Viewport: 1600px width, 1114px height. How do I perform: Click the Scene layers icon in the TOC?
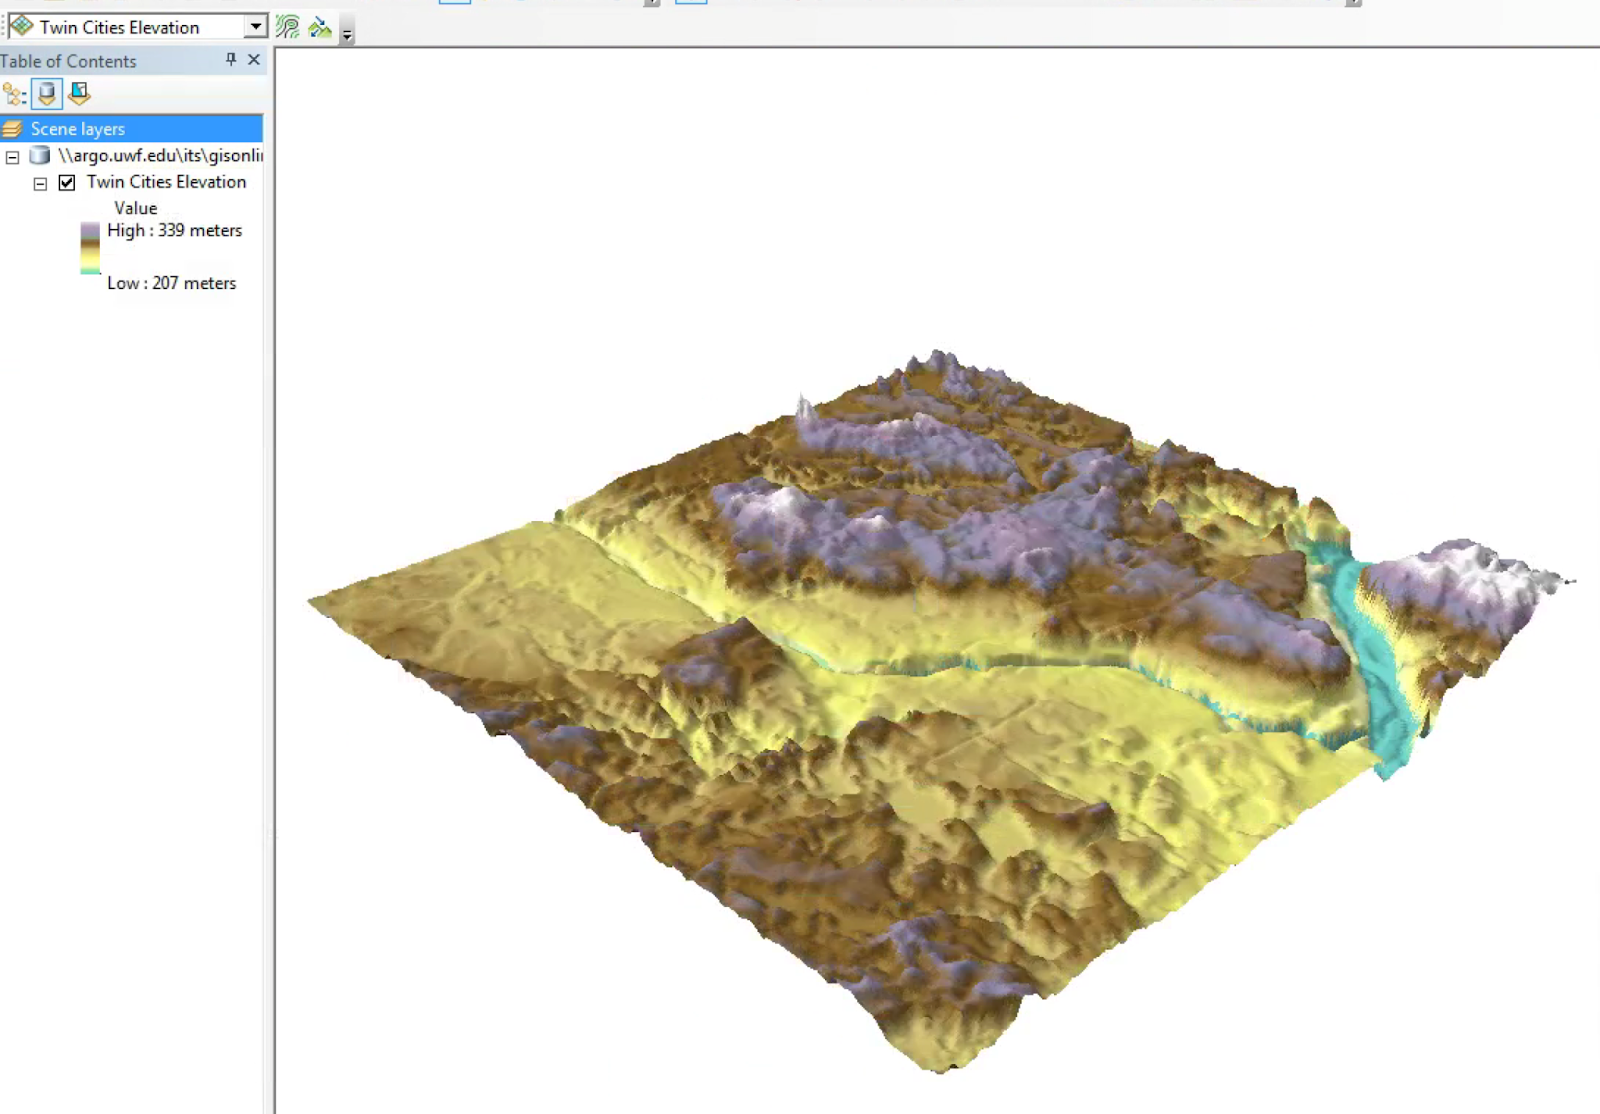point(13,128)
